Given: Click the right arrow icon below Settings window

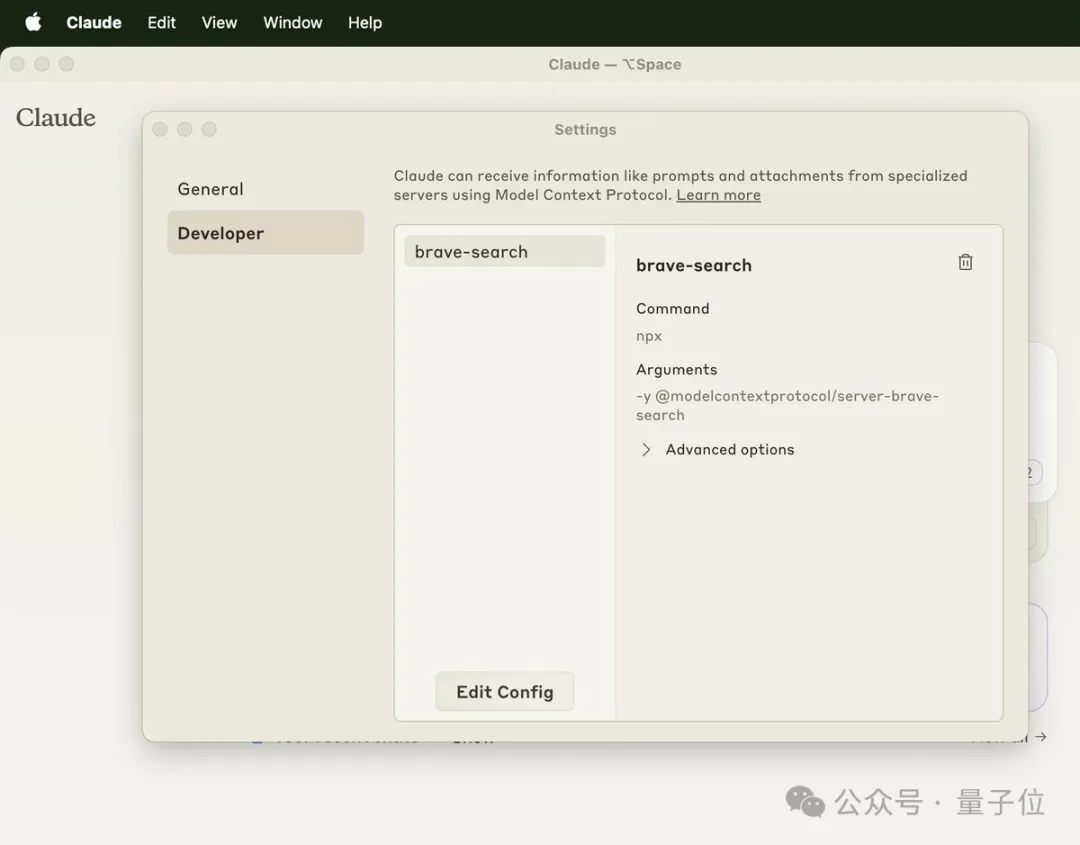Looking at the screenshot, I should (x=1041, y=737).
